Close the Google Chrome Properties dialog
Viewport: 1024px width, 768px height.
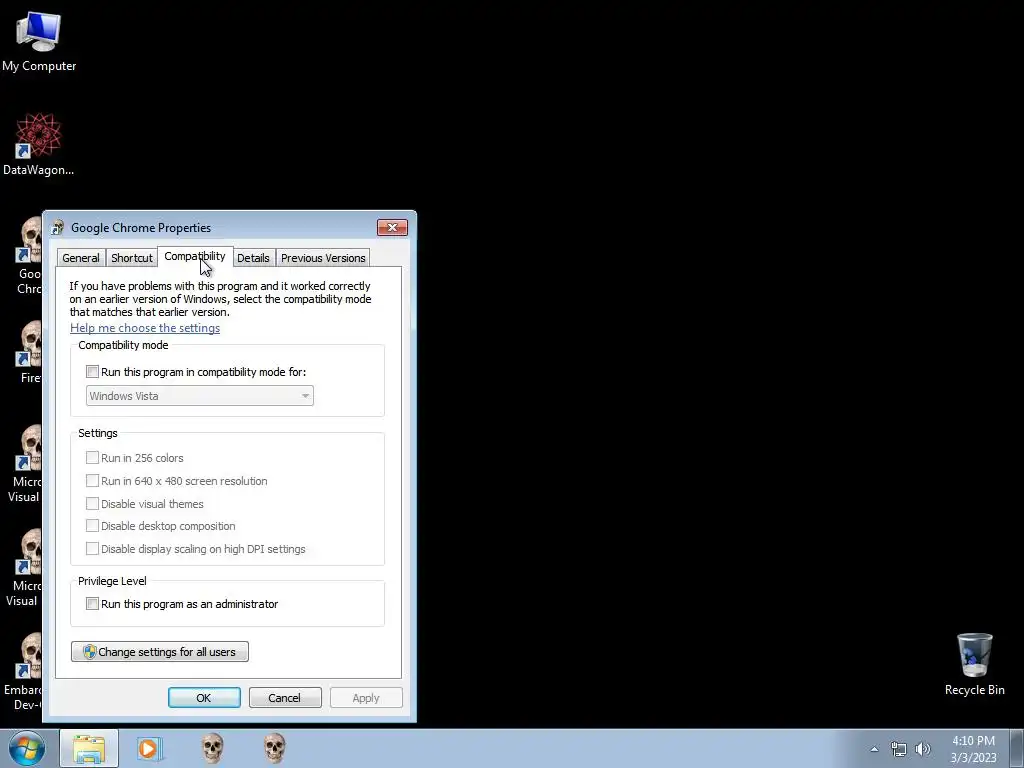[392, 227]
